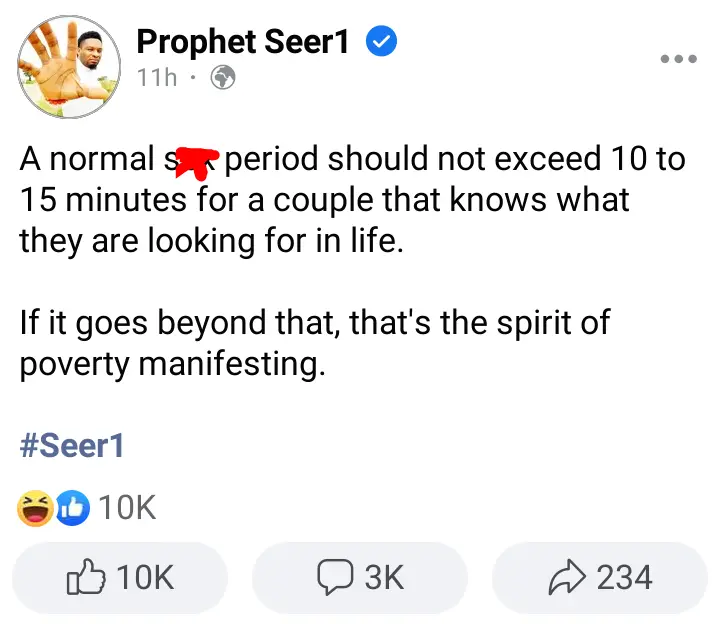Click the red scribble censoring mark

coord(197,163)
